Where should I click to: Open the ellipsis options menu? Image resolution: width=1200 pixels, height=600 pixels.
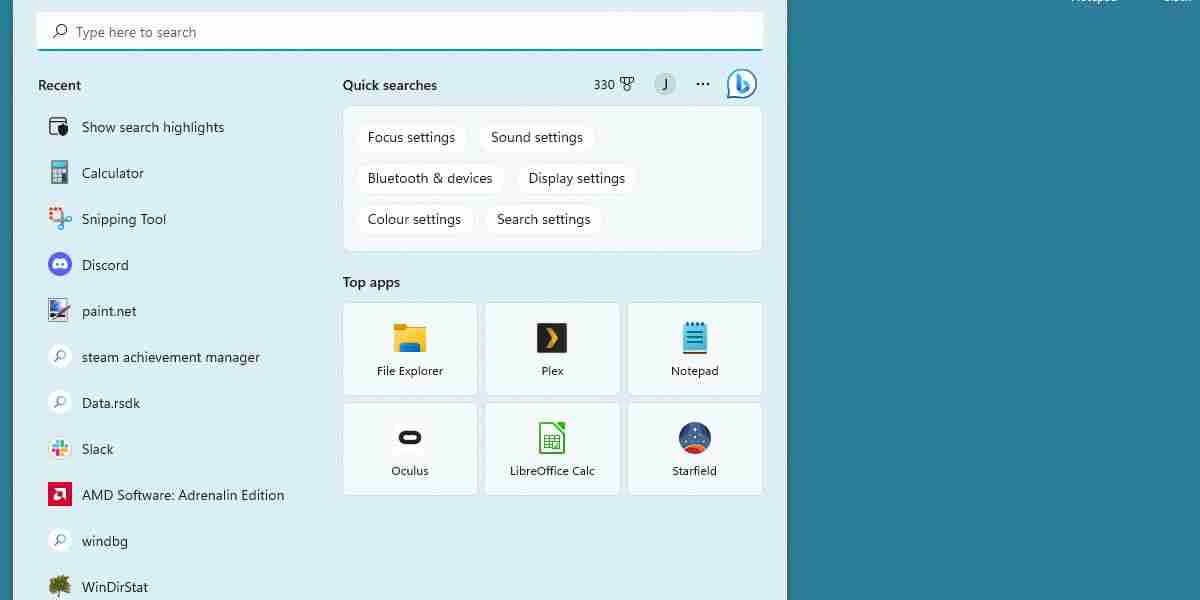point(702,84)
